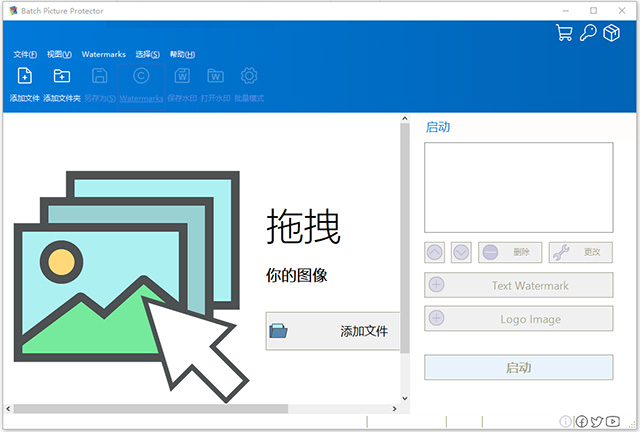Add a Text Watermark

519,285
